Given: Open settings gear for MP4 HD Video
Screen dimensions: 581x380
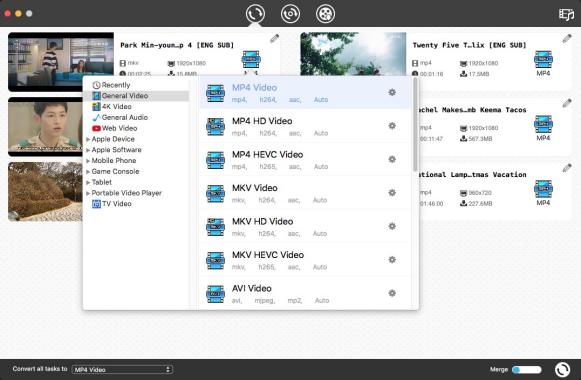Looking at the screenshot, I should tap(392, 126).
